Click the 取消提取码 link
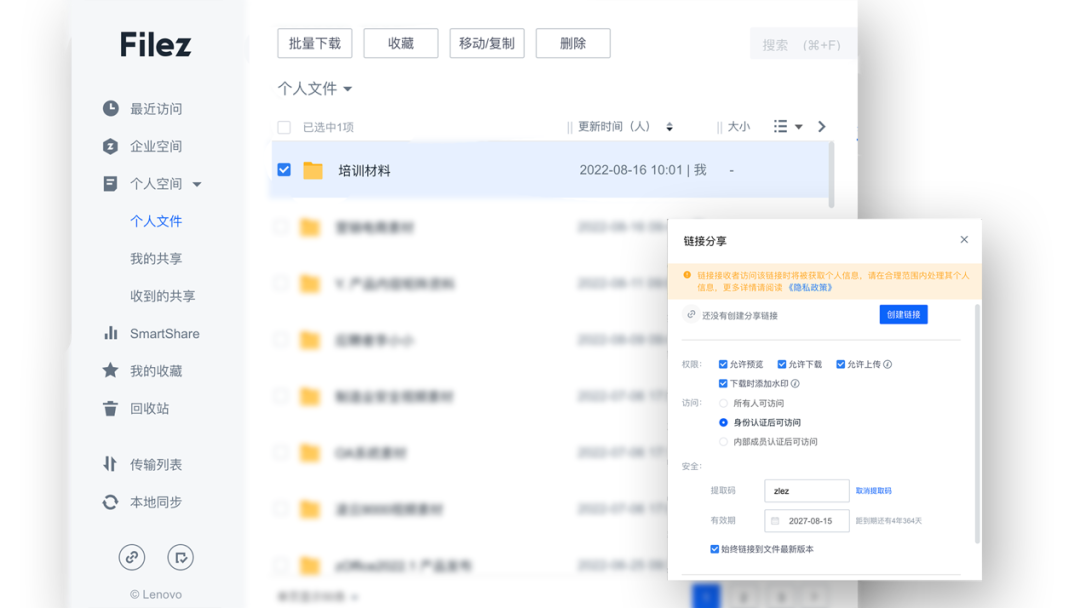 [873, 491]
